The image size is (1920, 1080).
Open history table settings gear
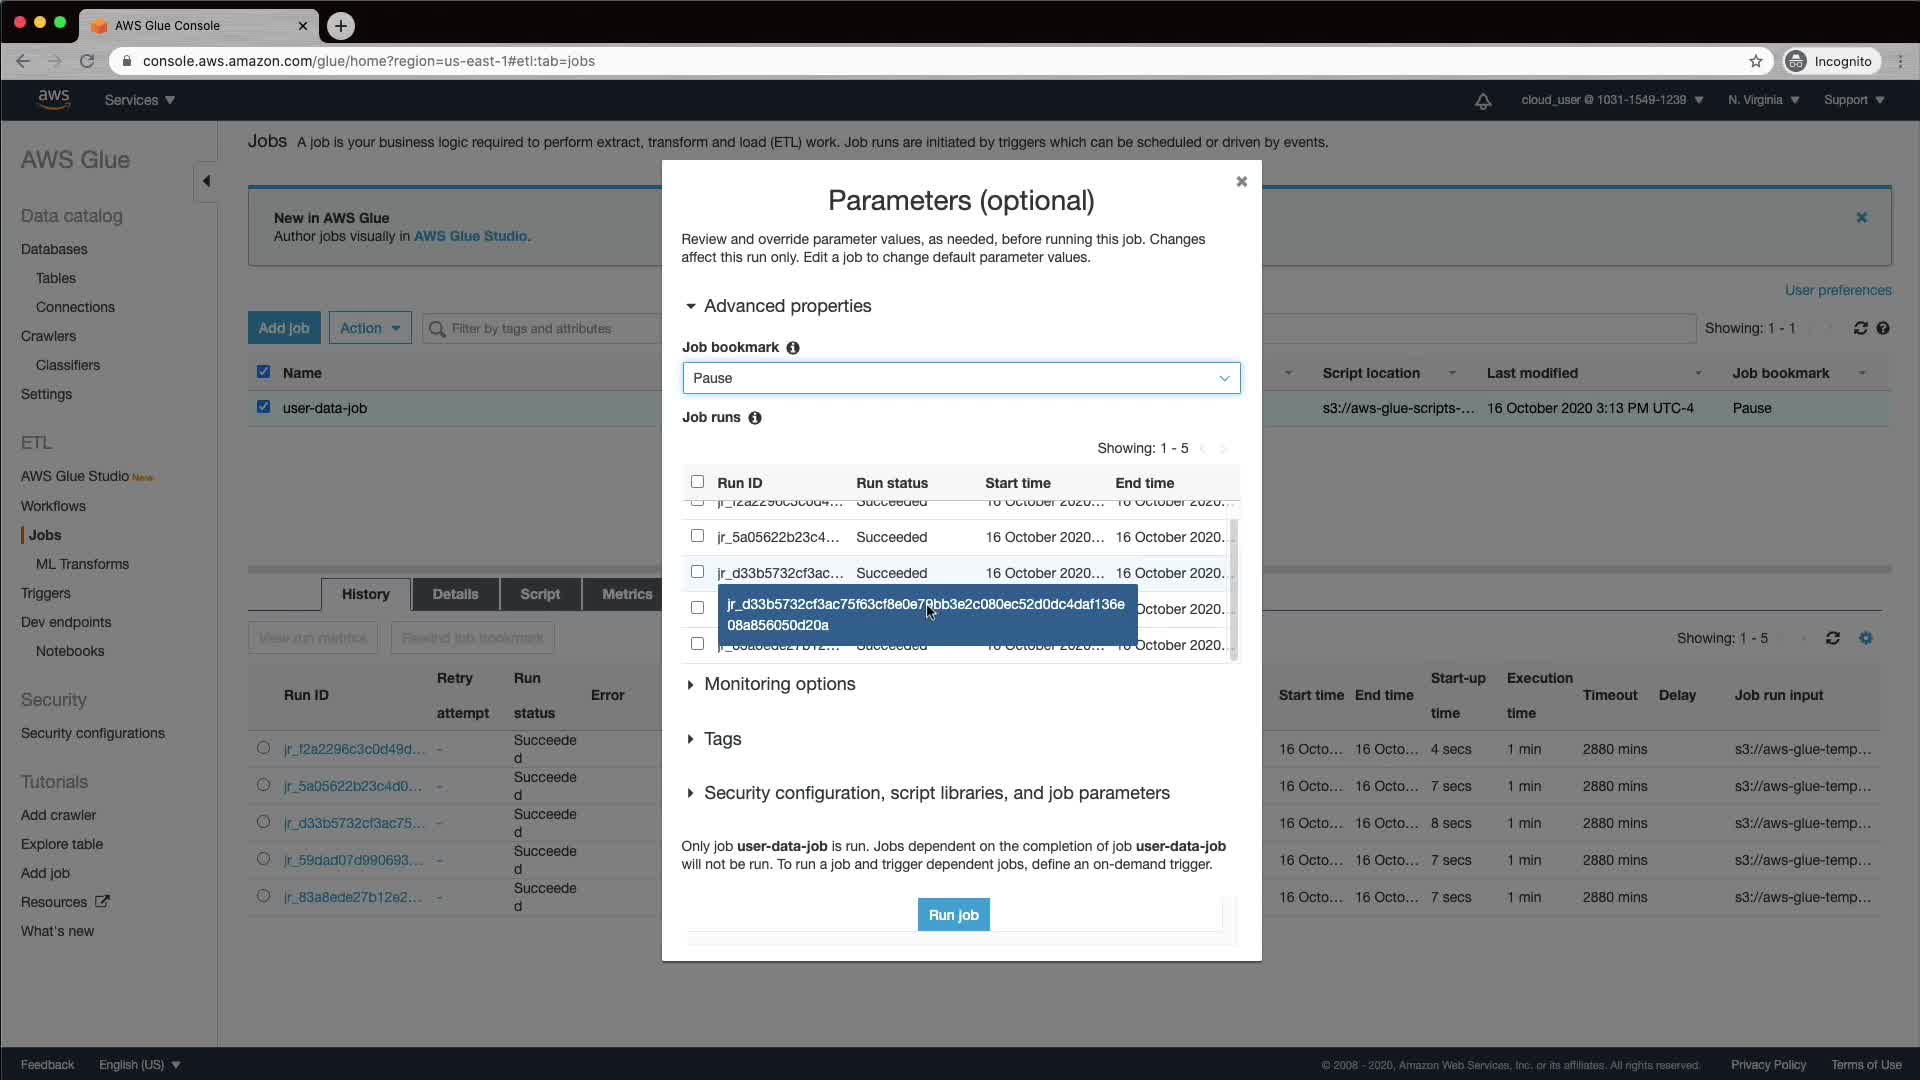pyautogui.click(x=1866, y=638)
